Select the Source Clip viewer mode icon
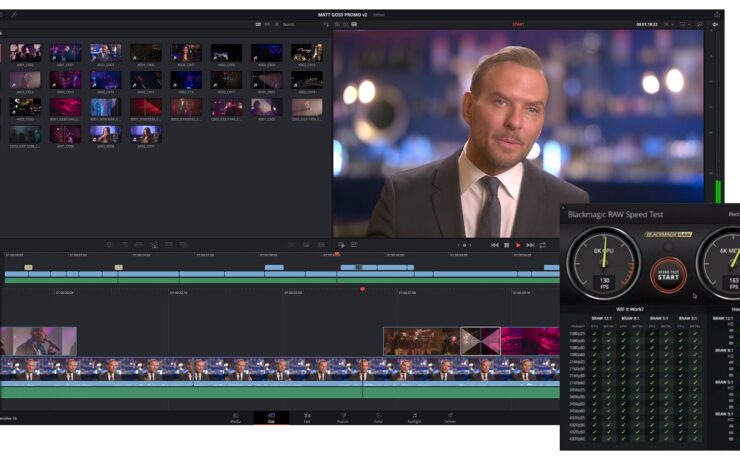The width and height of the screenshot is (740, 460). tap(337, 24)
